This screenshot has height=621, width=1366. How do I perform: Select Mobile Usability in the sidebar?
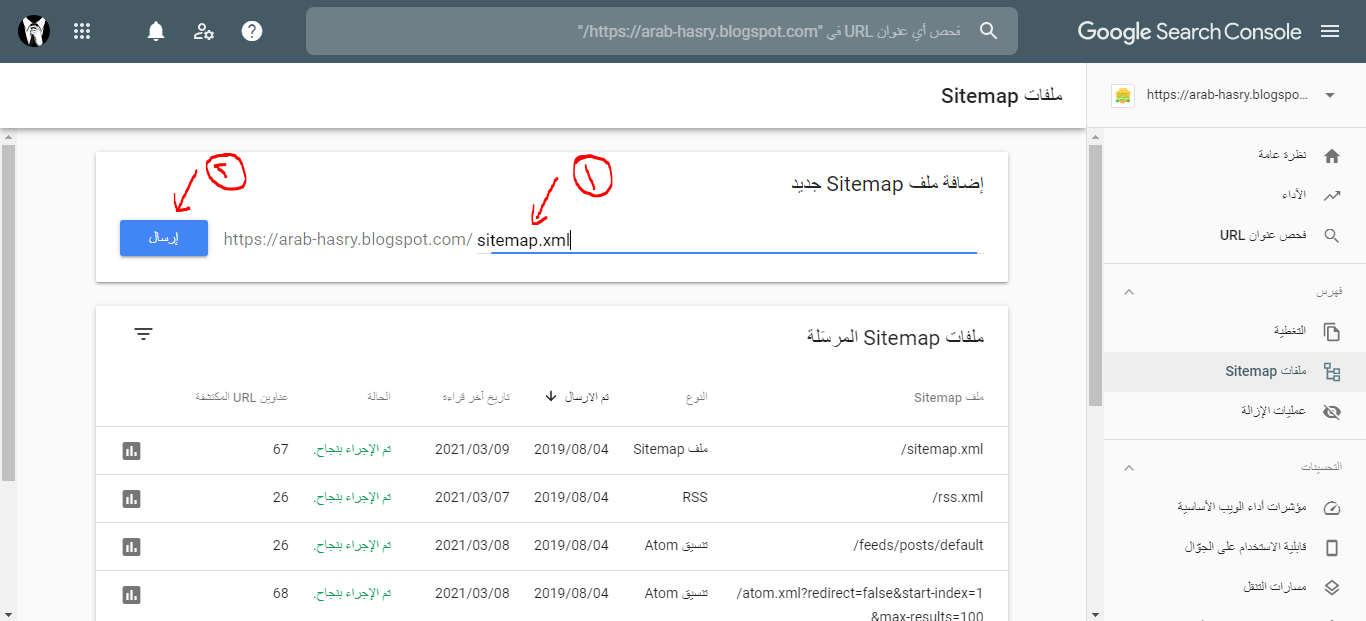1235,548
